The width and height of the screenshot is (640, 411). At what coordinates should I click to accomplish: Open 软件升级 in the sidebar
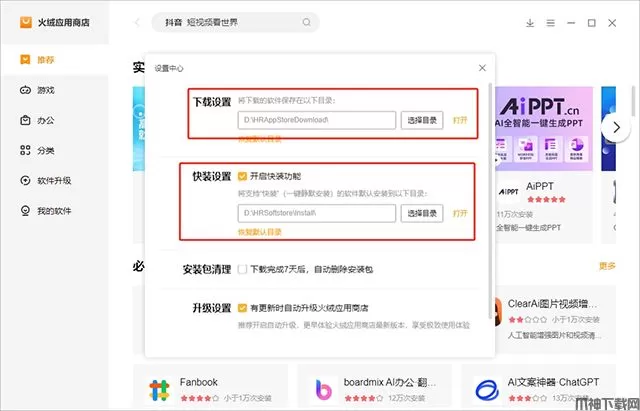[53, 181]
